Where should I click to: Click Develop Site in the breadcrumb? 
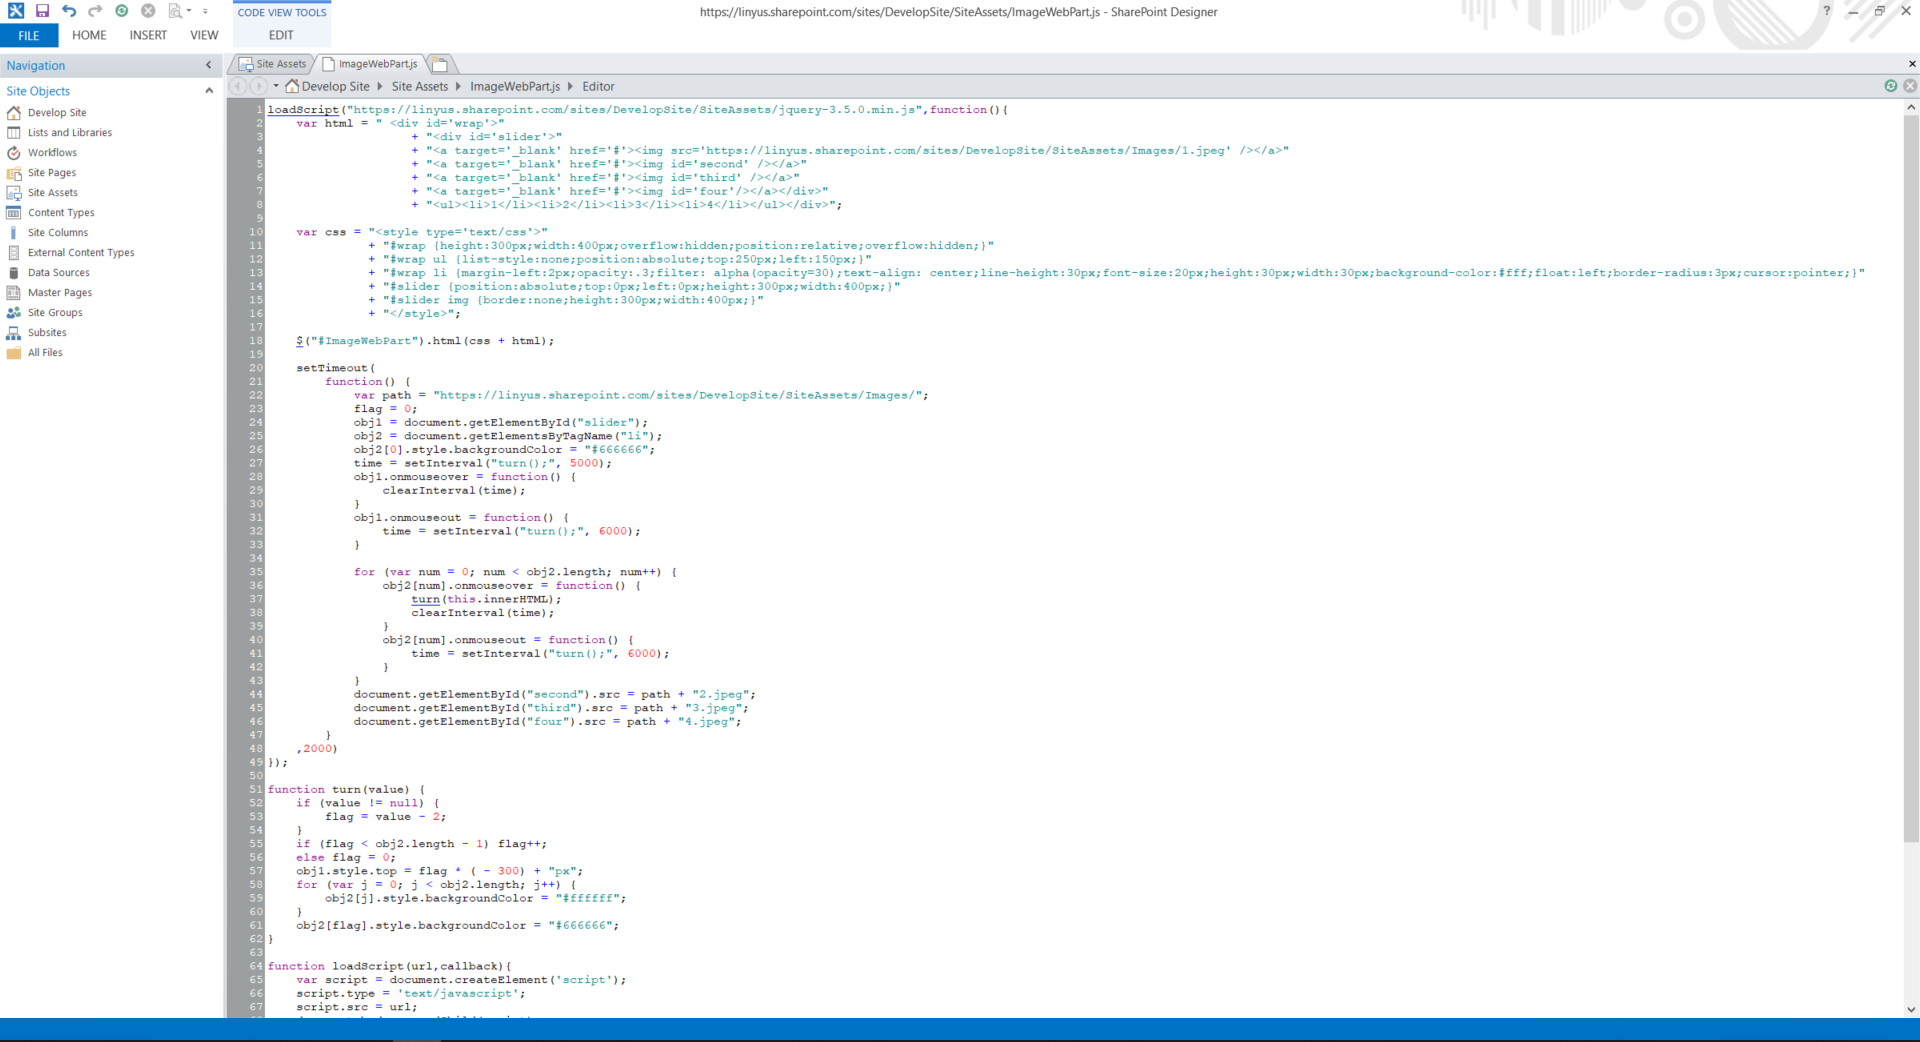tap(335, 87)
